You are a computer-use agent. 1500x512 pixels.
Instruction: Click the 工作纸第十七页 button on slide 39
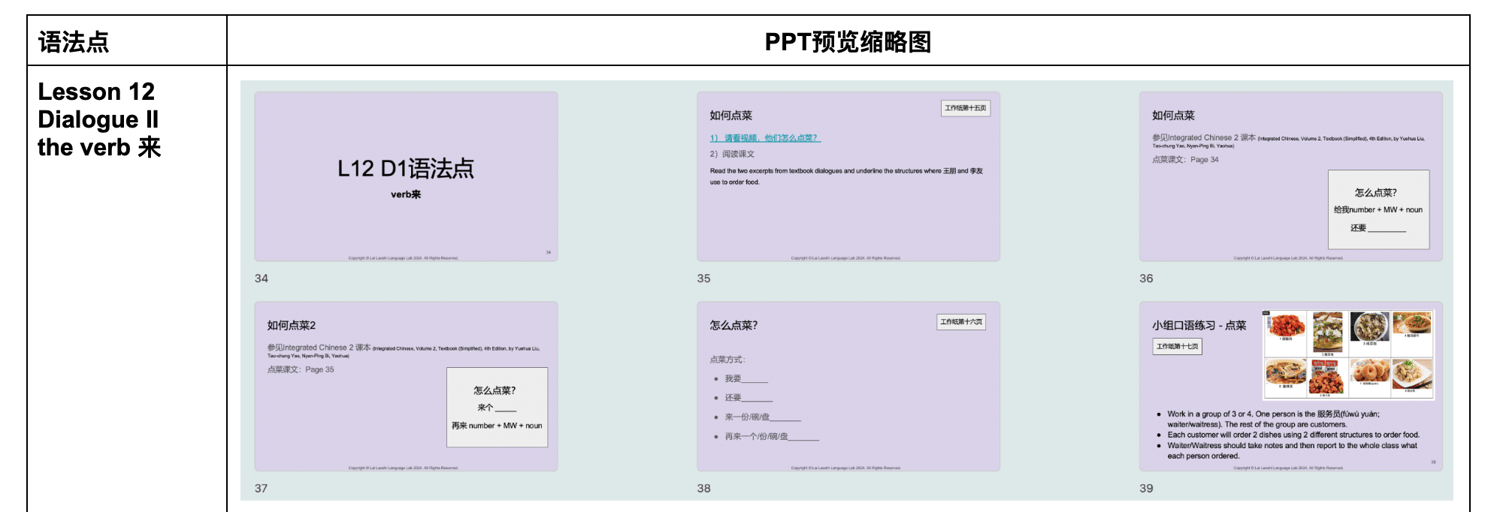click(1177, 347)
